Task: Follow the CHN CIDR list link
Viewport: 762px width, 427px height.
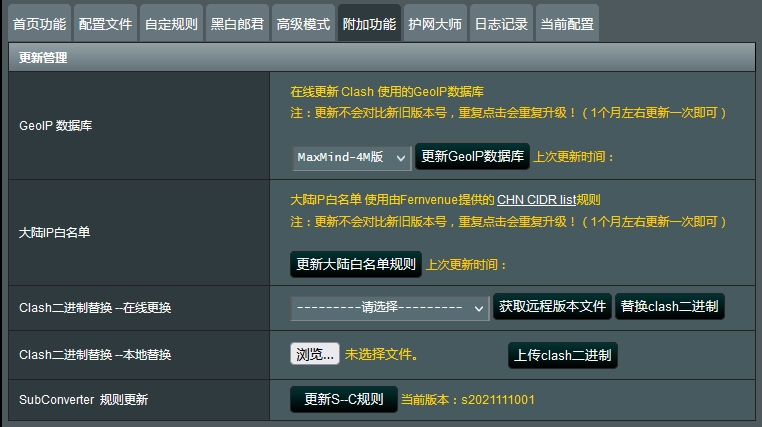Action: [549, 200]
